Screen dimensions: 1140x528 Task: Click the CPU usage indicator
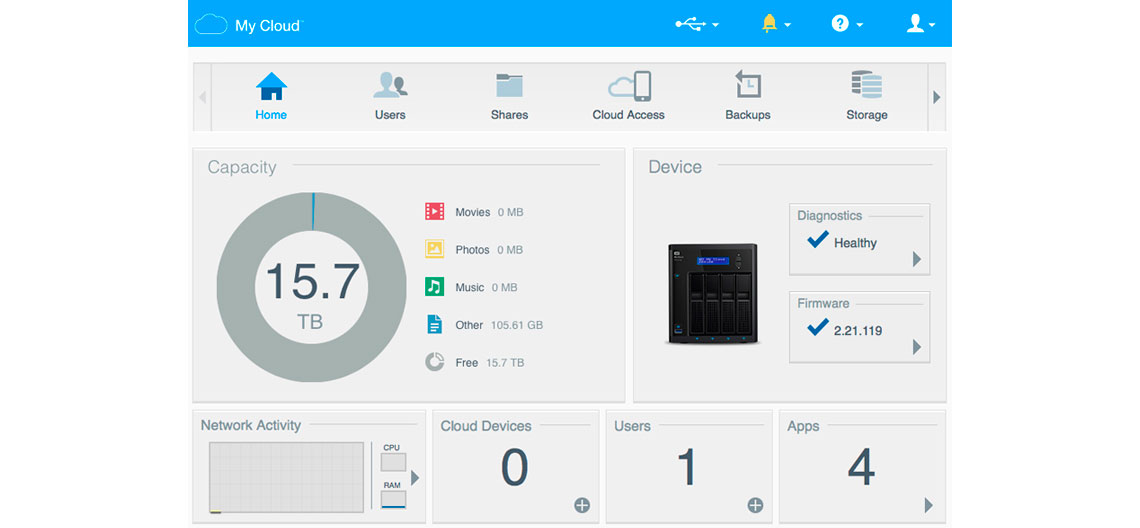pos(393,463)
